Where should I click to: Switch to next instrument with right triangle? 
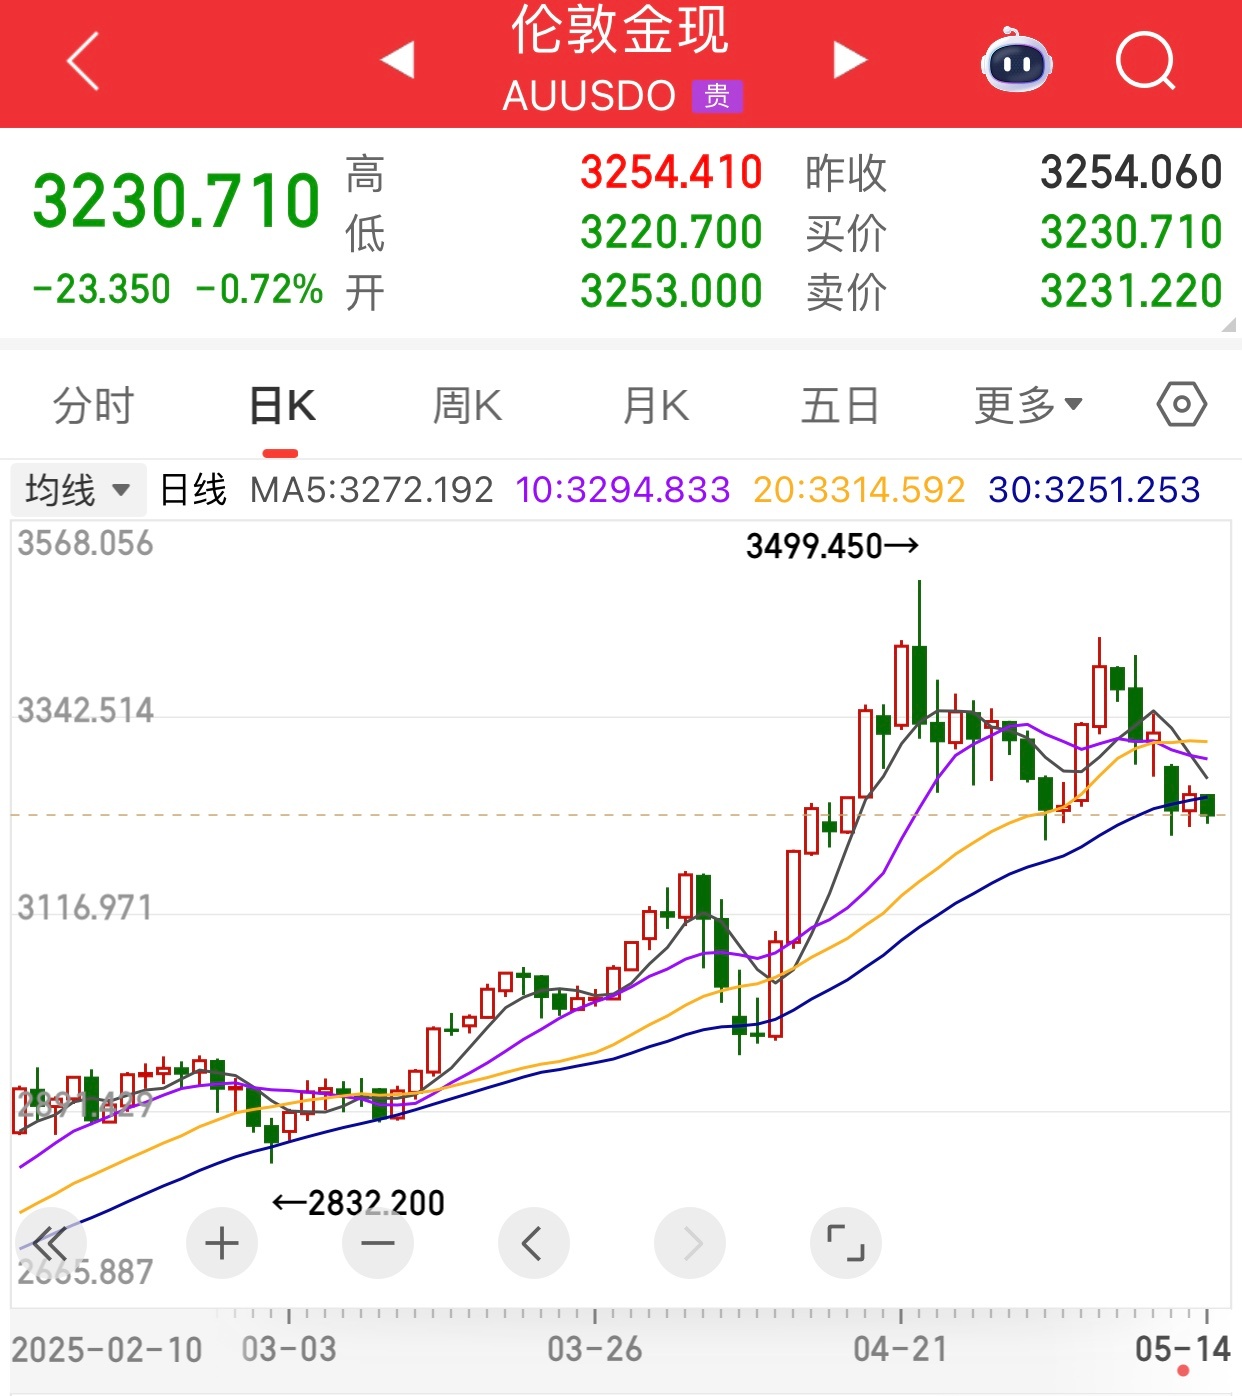850,60
